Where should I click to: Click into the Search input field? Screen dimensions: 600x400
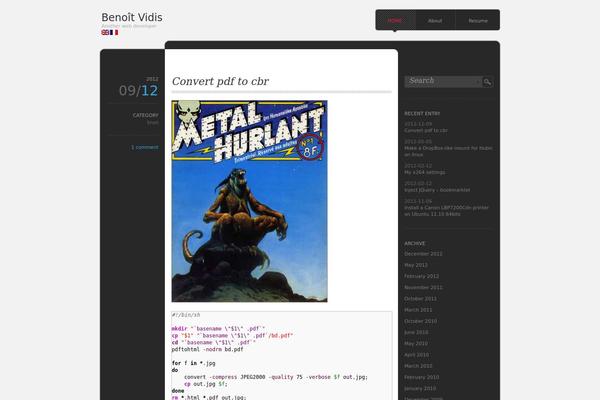pos(443,81)
